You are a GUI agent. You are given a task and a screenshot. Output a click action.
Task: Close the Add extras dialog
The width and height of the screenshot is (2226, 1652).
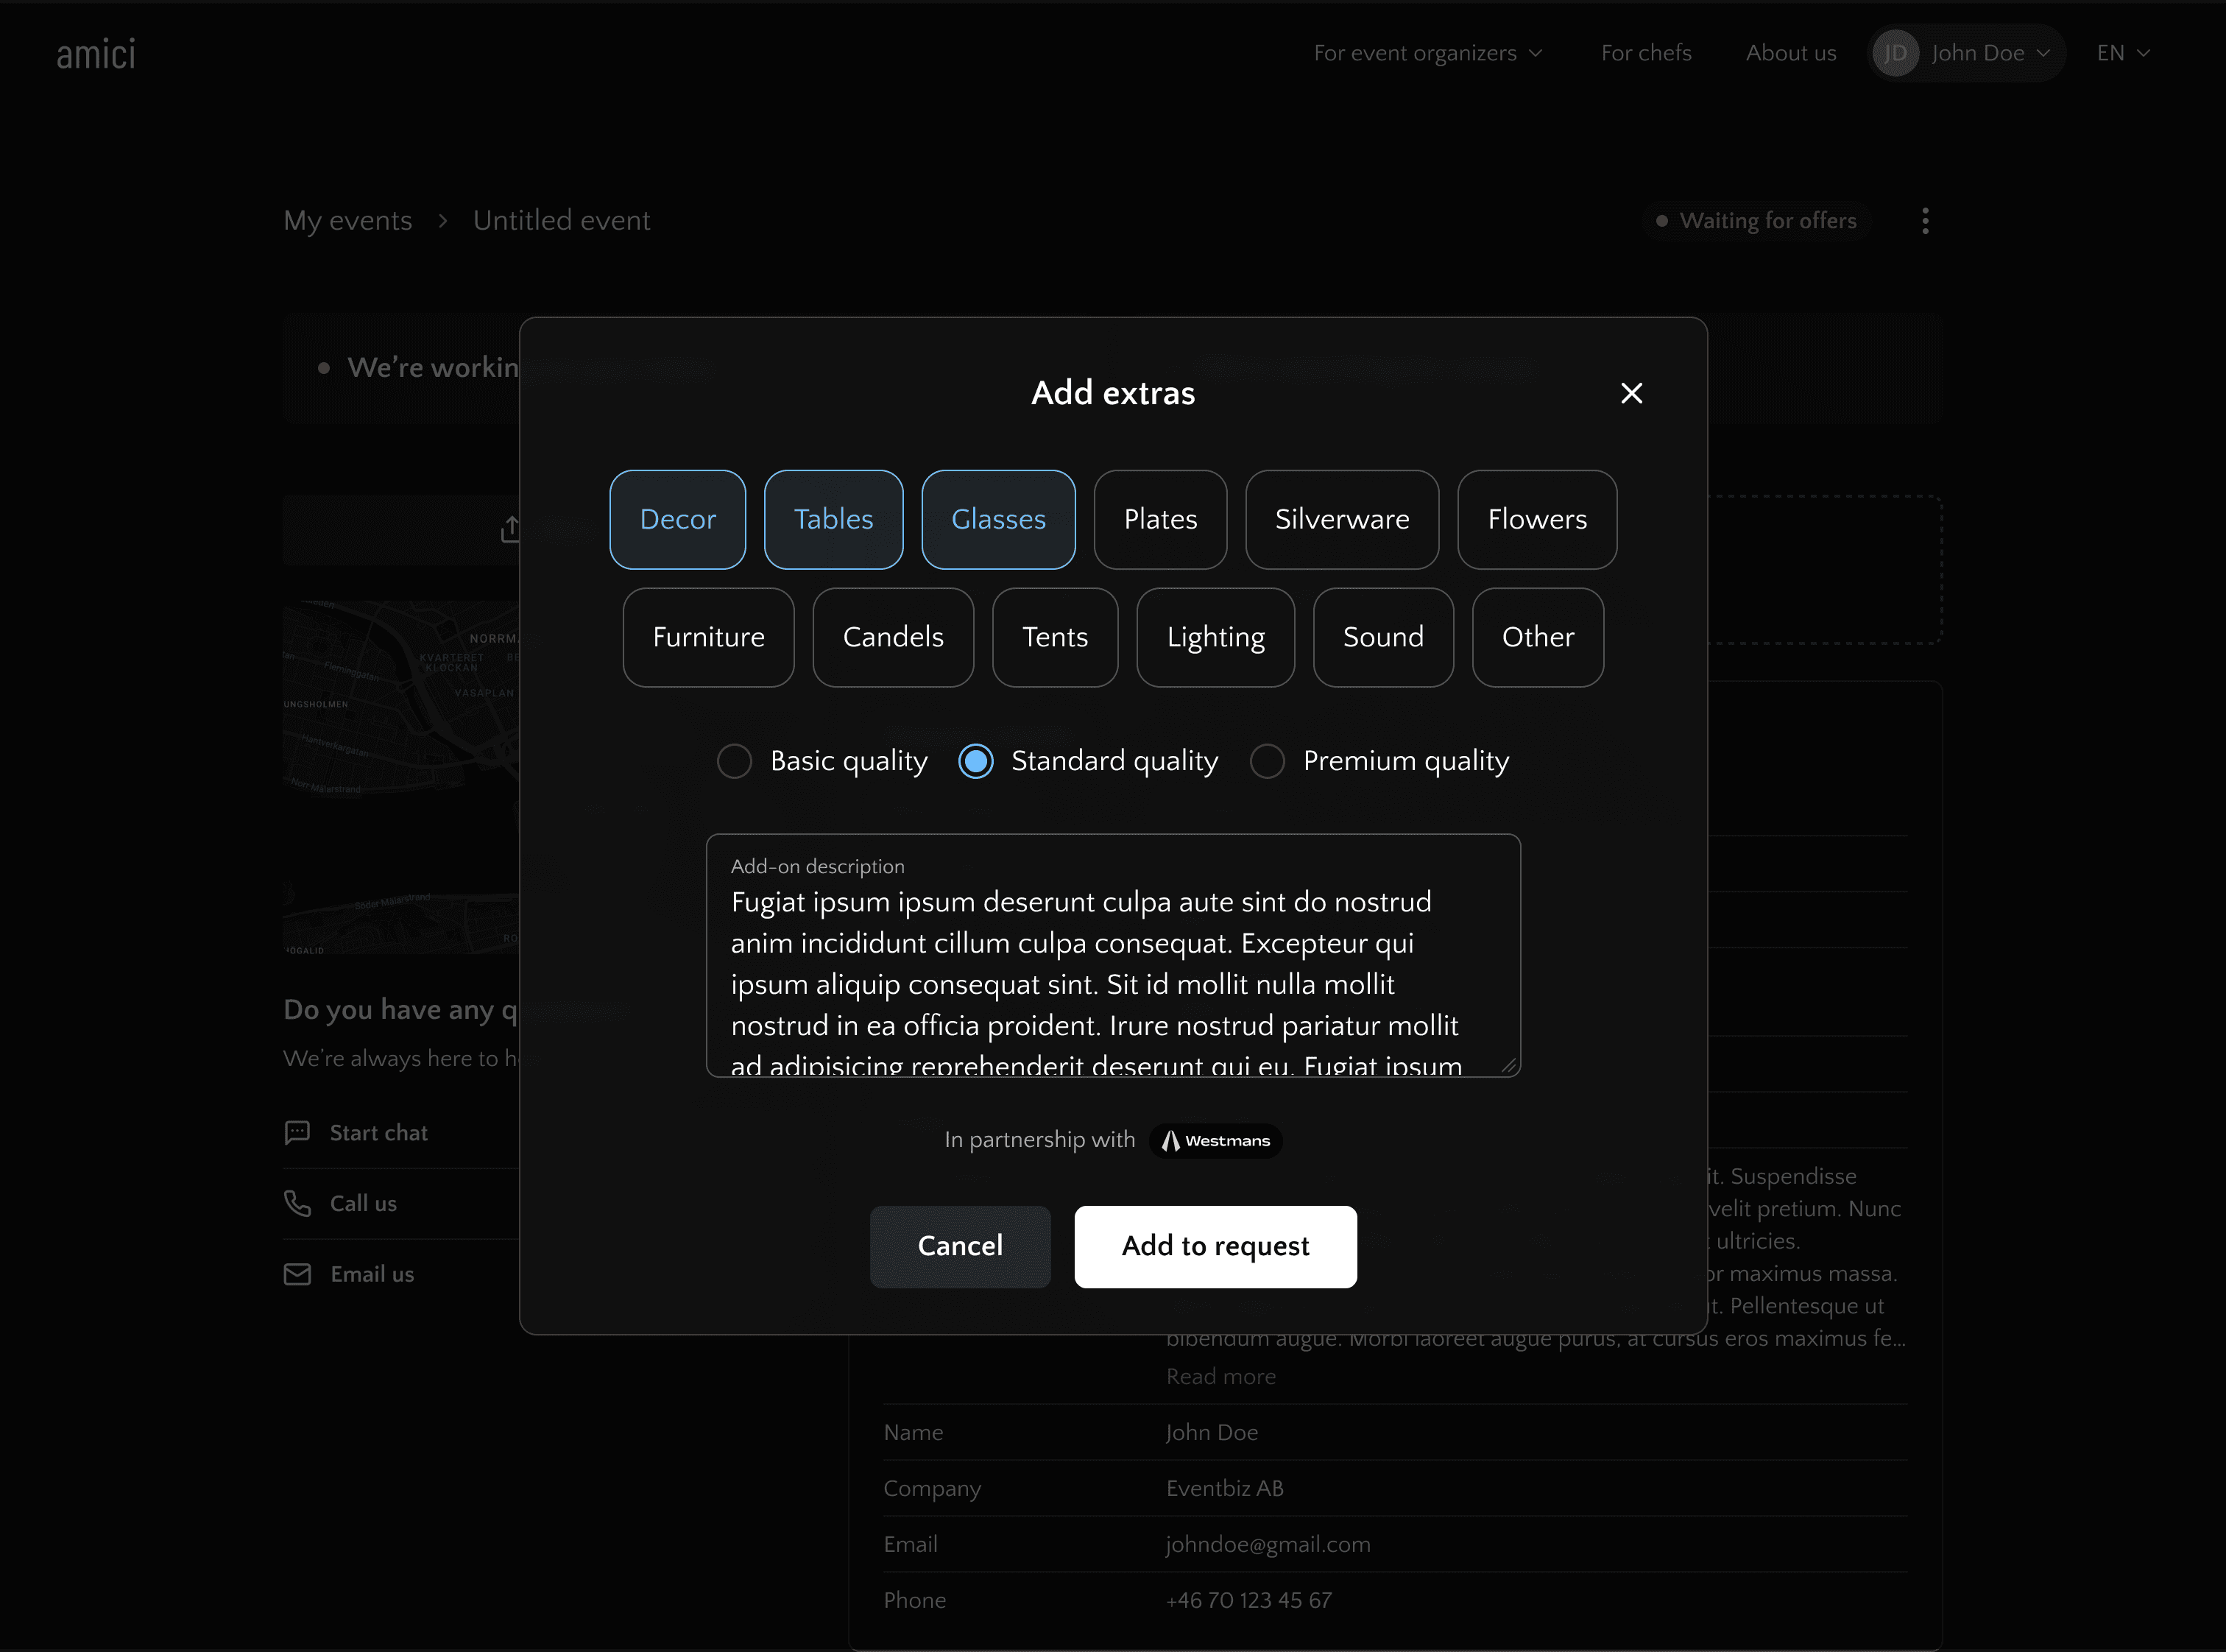pos(1631,393)
